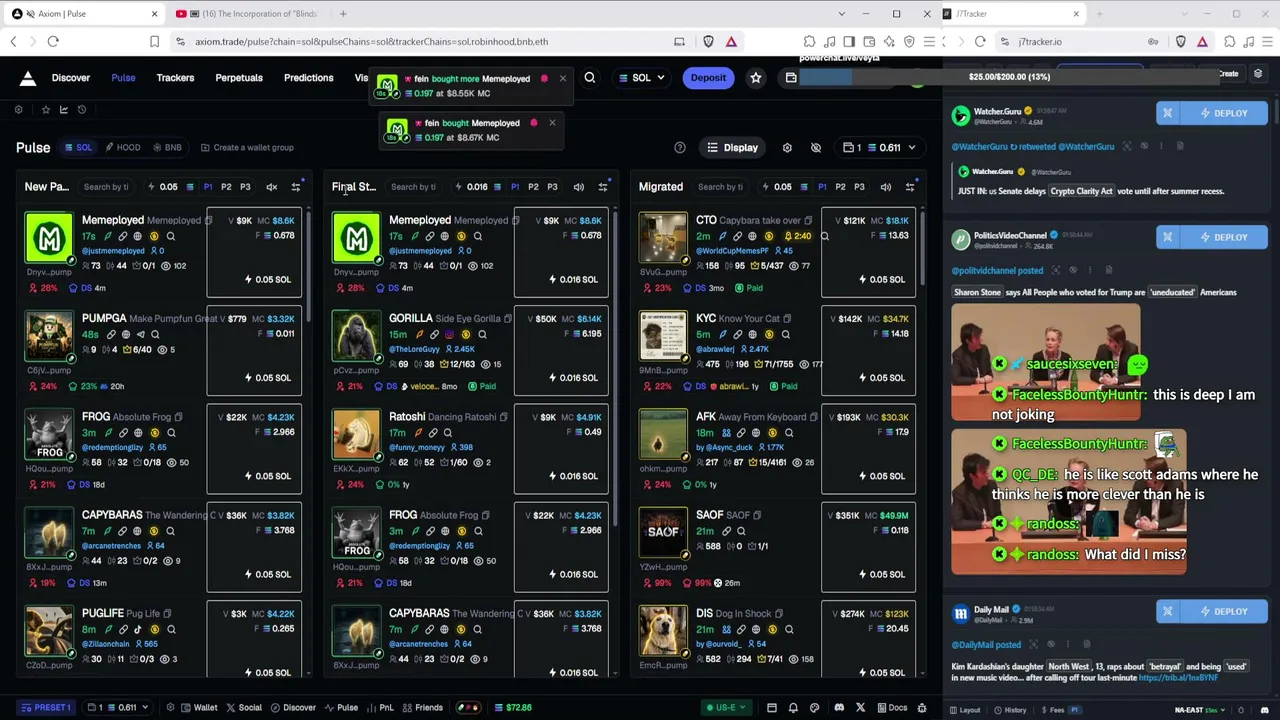Open the GORILLA token thumbnail
Screen dimensions: 1280x720
coord(356,335)
